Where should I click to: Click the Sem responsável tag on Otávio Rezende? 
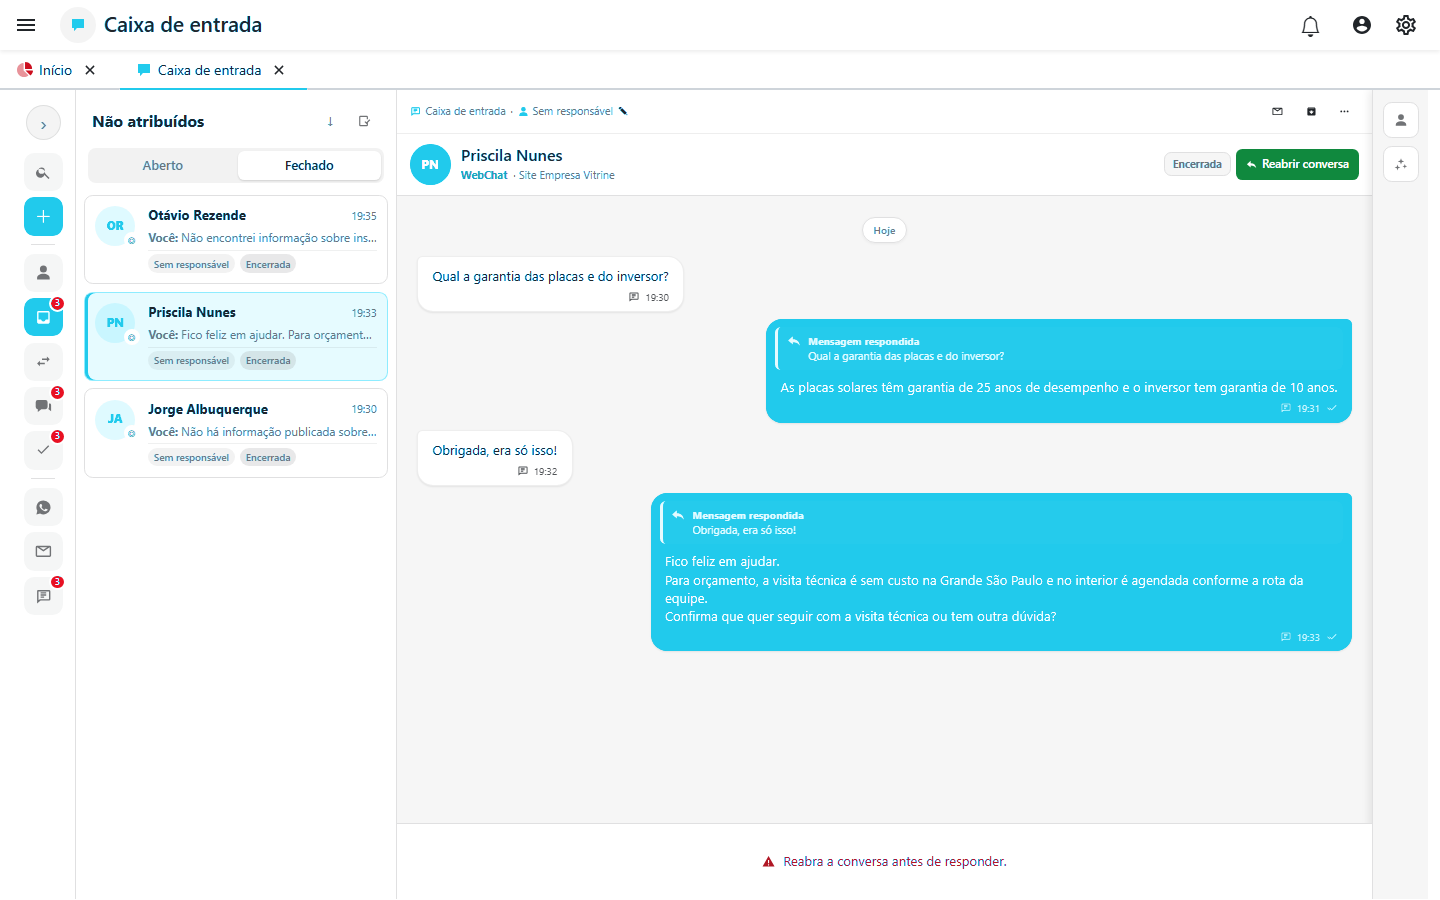pyautogui.click(x=191, y=265)
